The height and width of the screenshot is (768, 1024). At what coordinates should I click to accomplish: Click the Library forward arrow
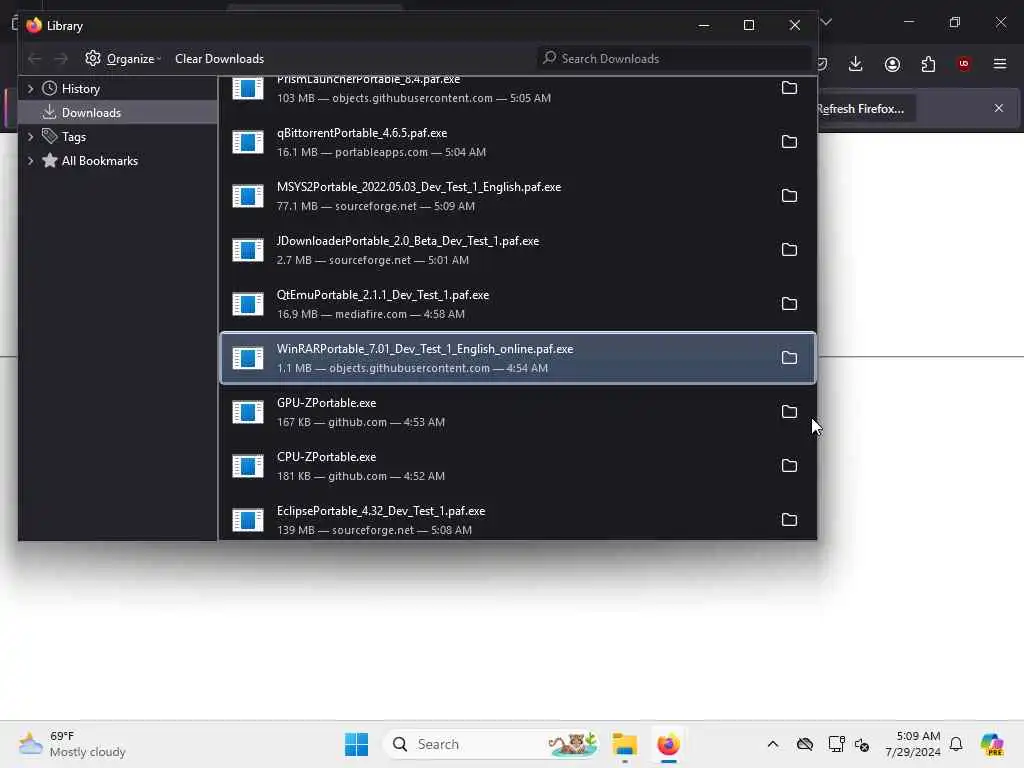tap(61, 59)
